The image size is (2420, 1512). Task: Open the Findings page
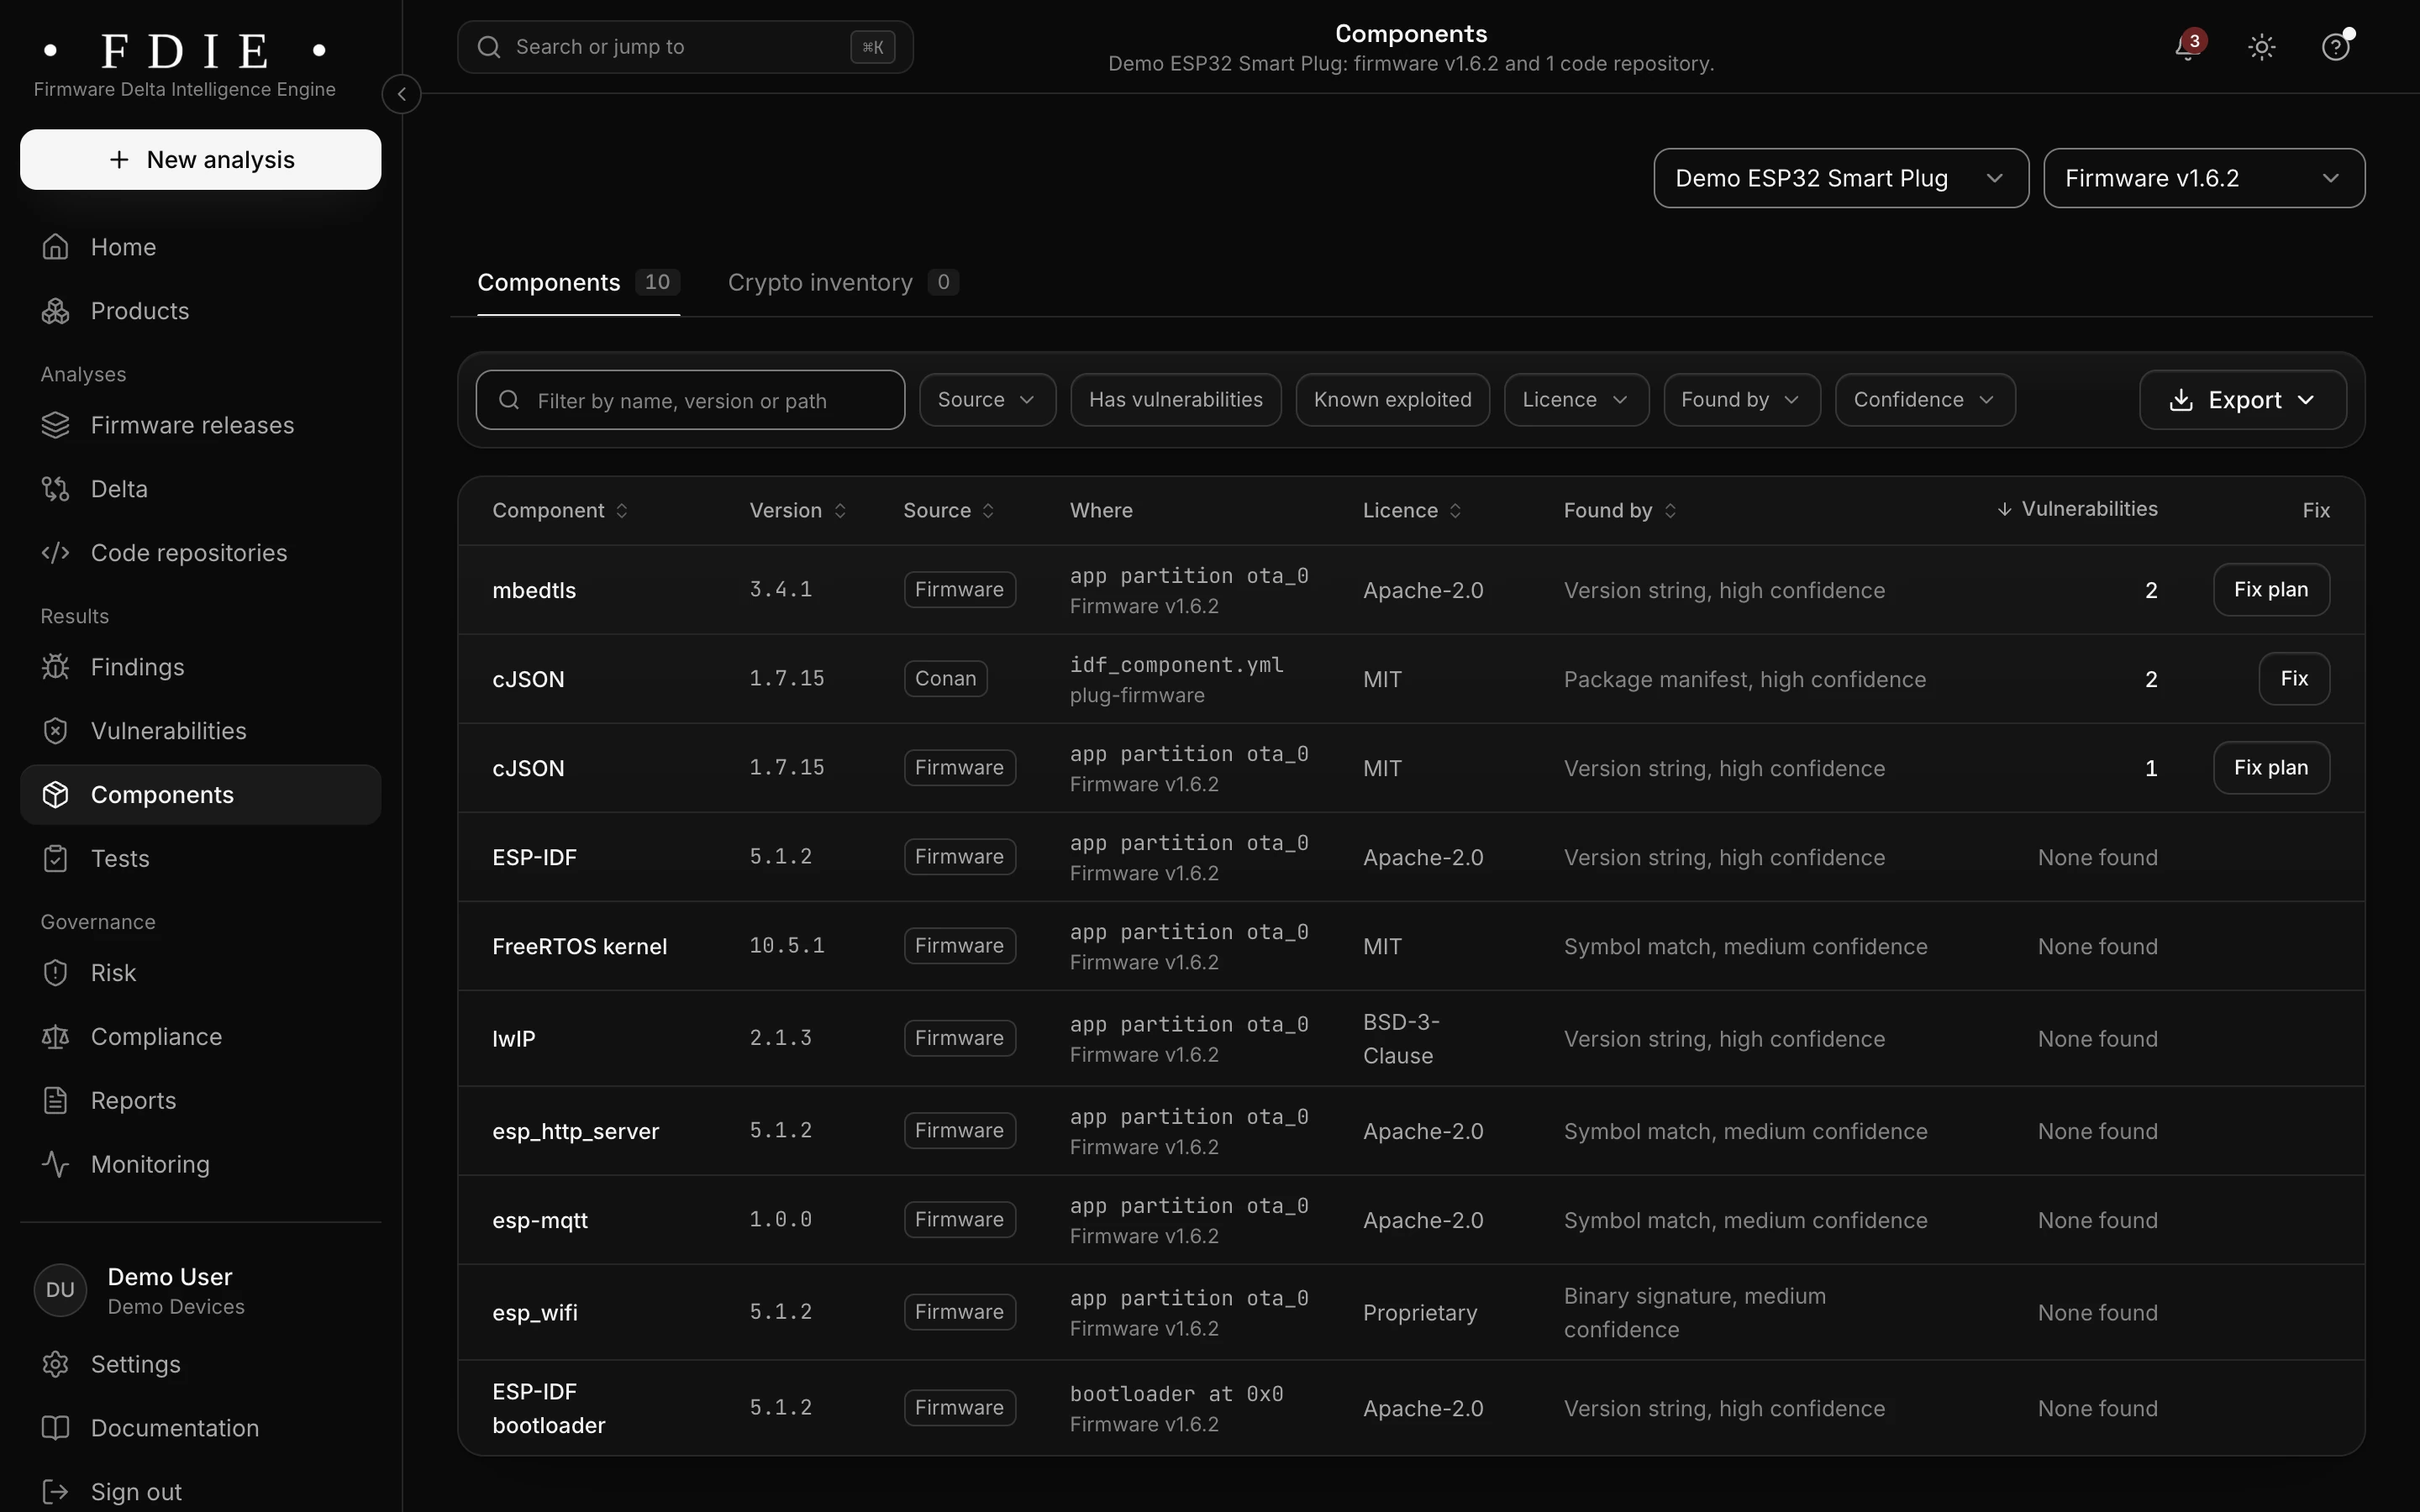(200, 667)
